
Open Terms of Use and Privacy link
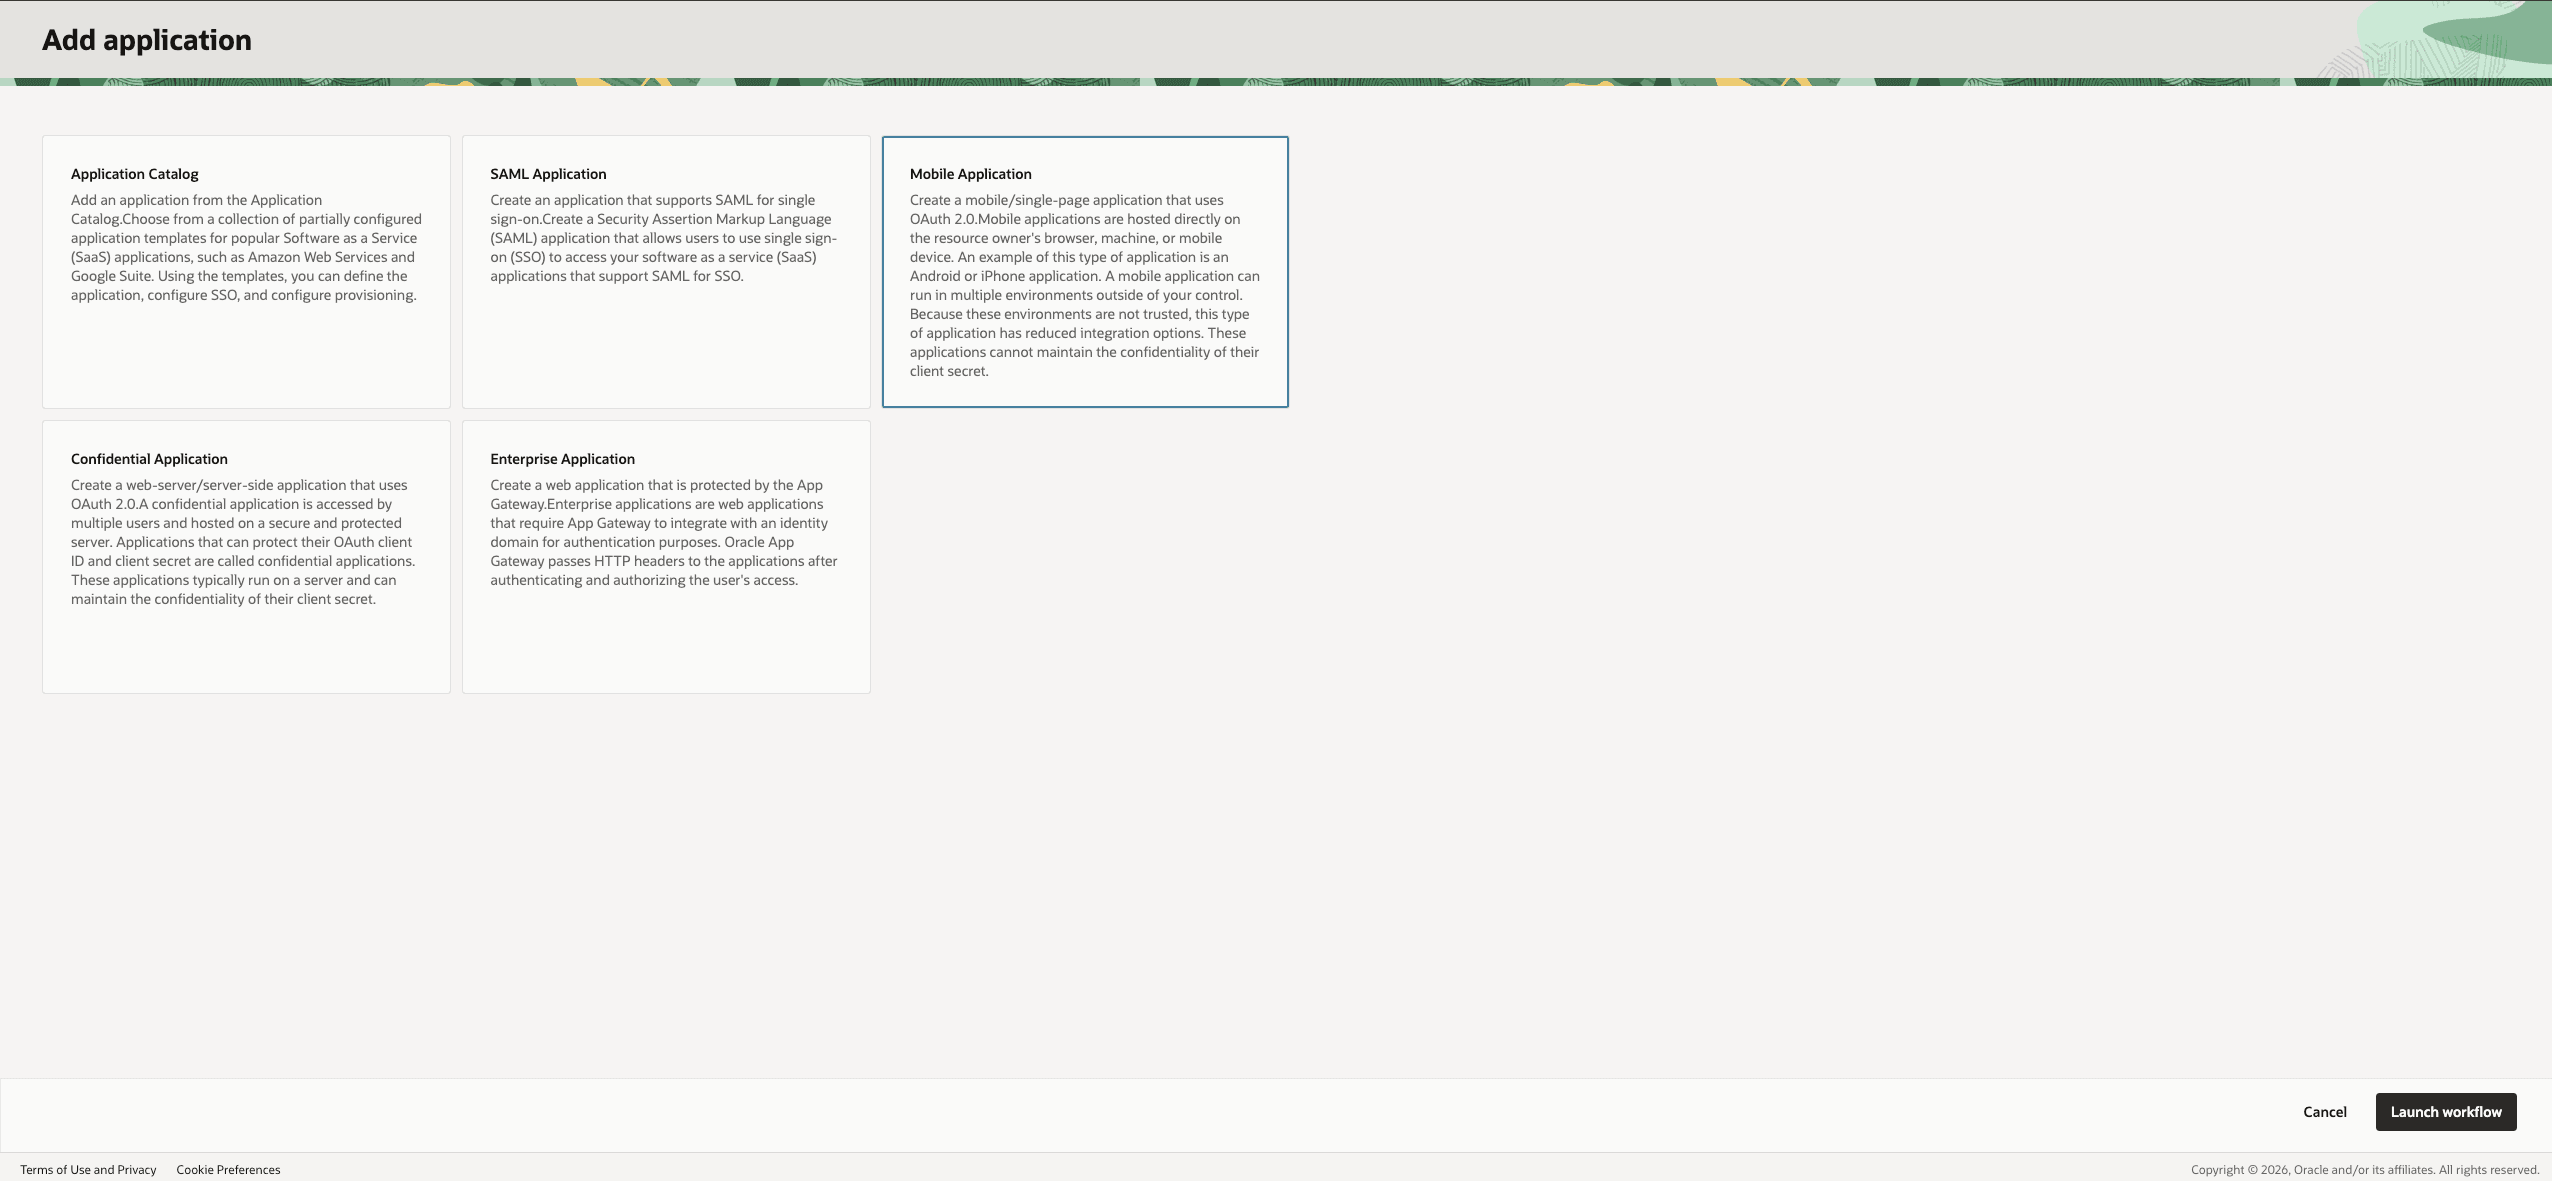(x=88, y=1170)
